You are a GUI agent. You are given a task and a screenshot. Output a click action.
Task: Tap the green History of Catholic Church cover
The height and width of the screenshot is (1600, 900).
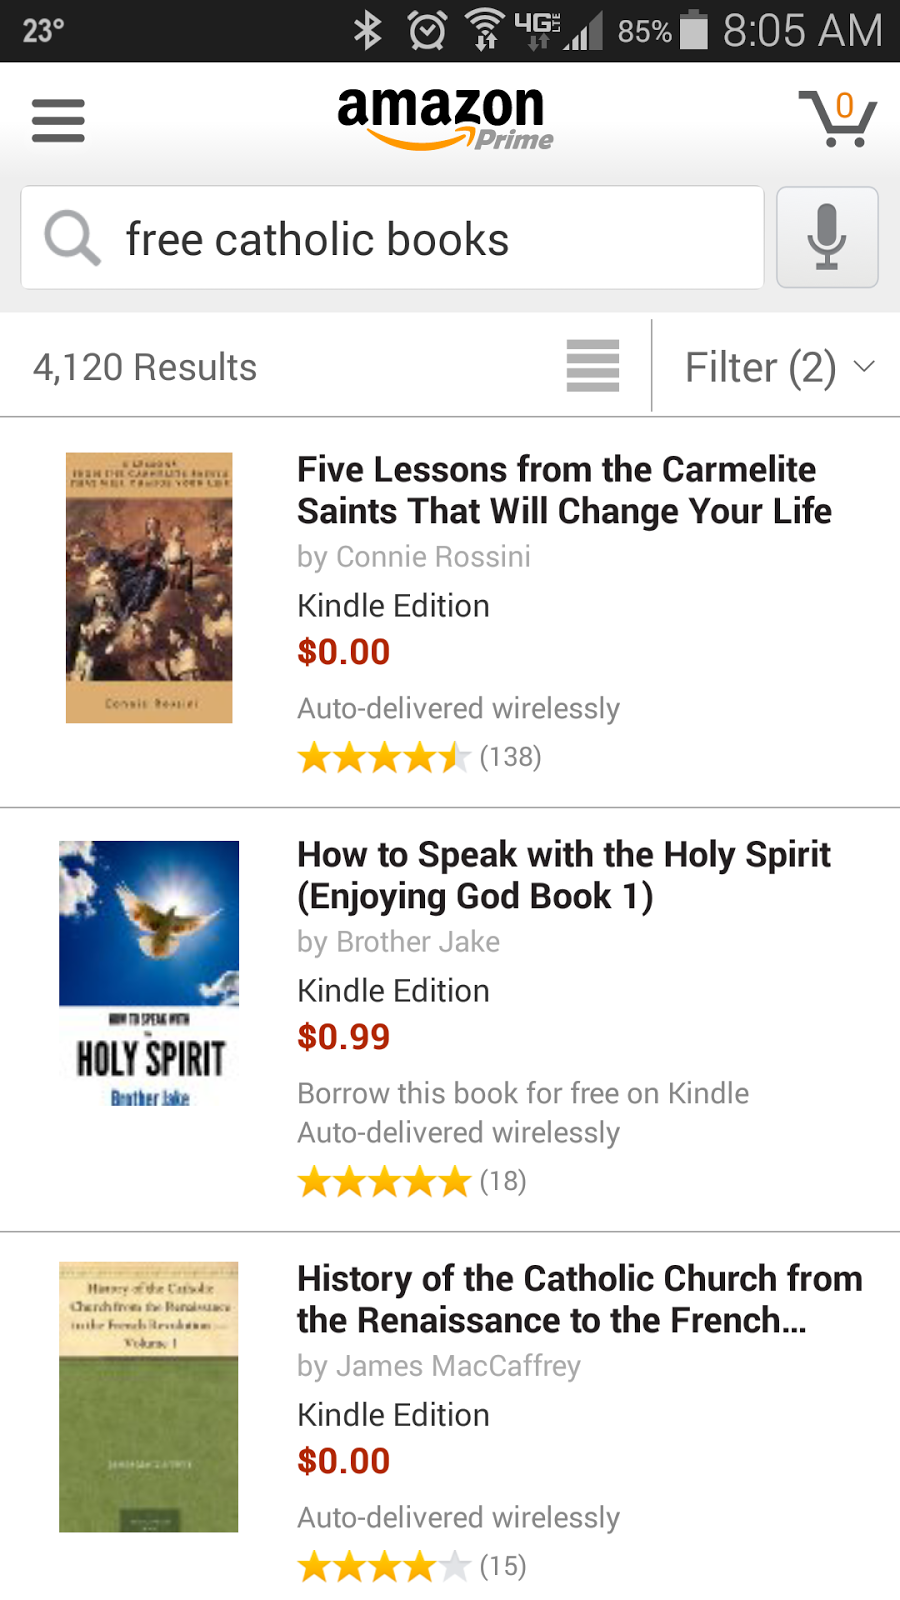(149, 1397)
